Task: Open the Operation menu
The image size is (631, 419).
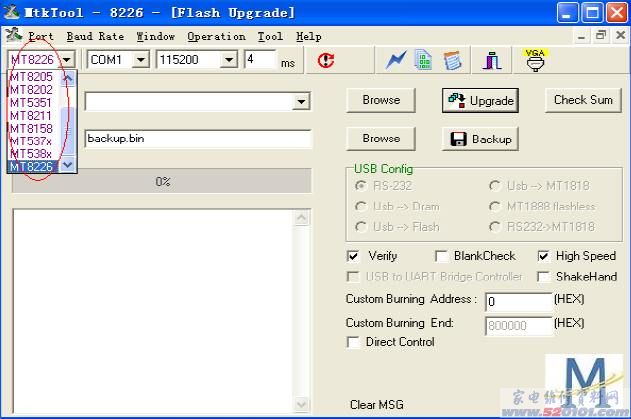Action: point(217,37)
